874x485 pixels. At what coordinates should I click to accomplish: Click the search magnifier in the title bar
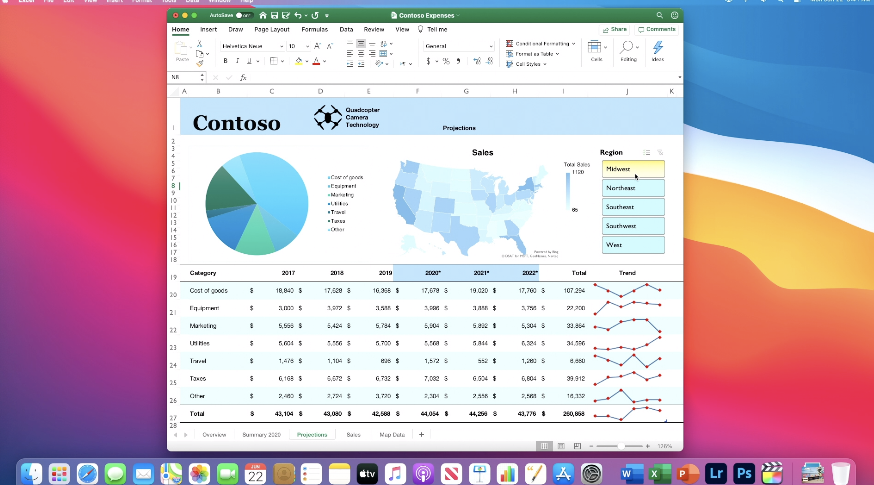click(659, 16)
